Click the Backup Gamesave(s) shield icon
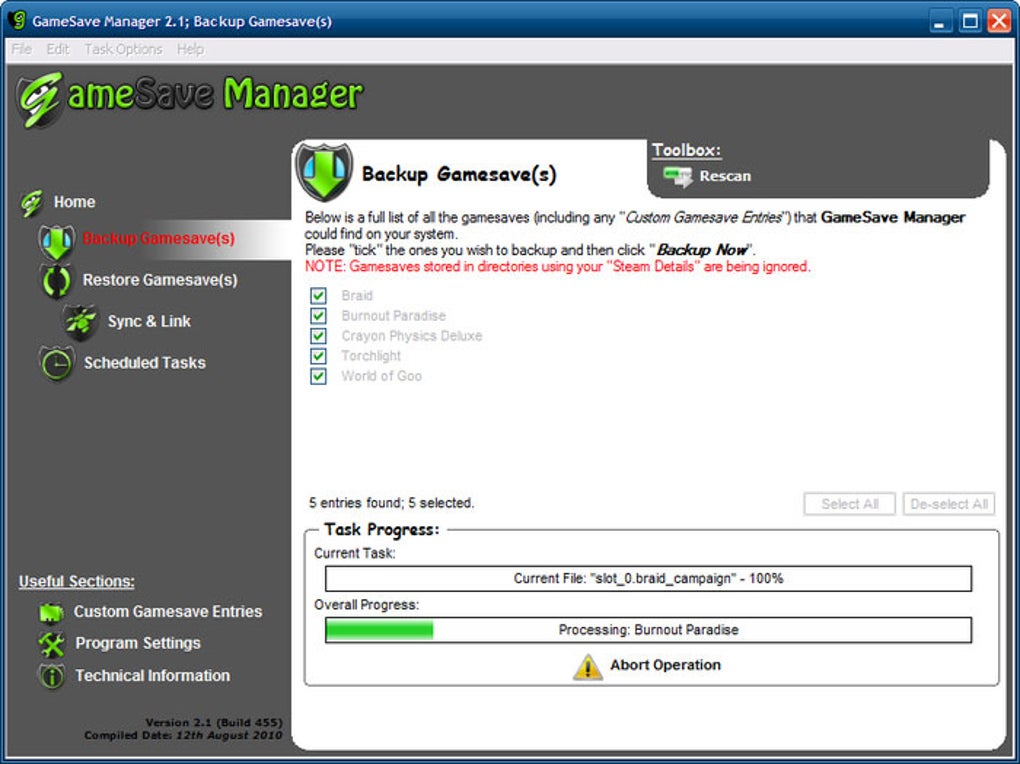This screenshot has height=764, width=1020. tap(57, 240)
